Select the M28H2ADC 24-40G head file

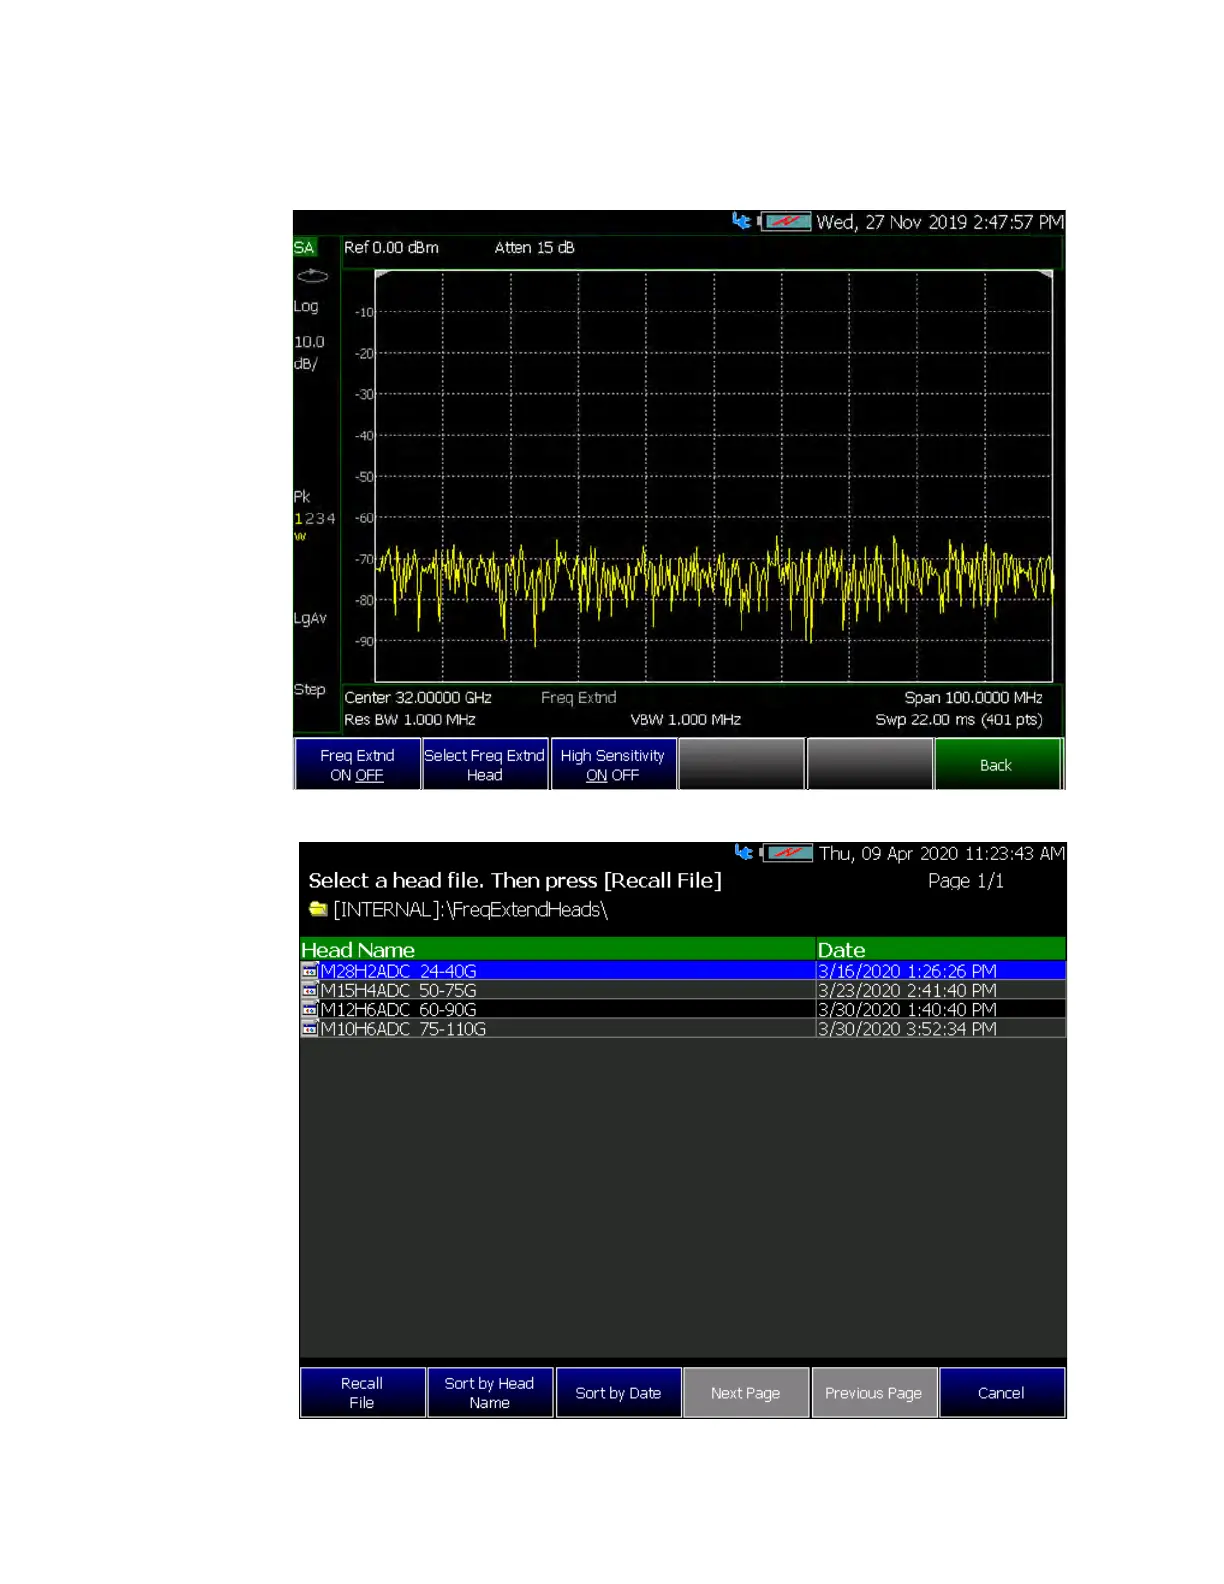pos(683,971)
